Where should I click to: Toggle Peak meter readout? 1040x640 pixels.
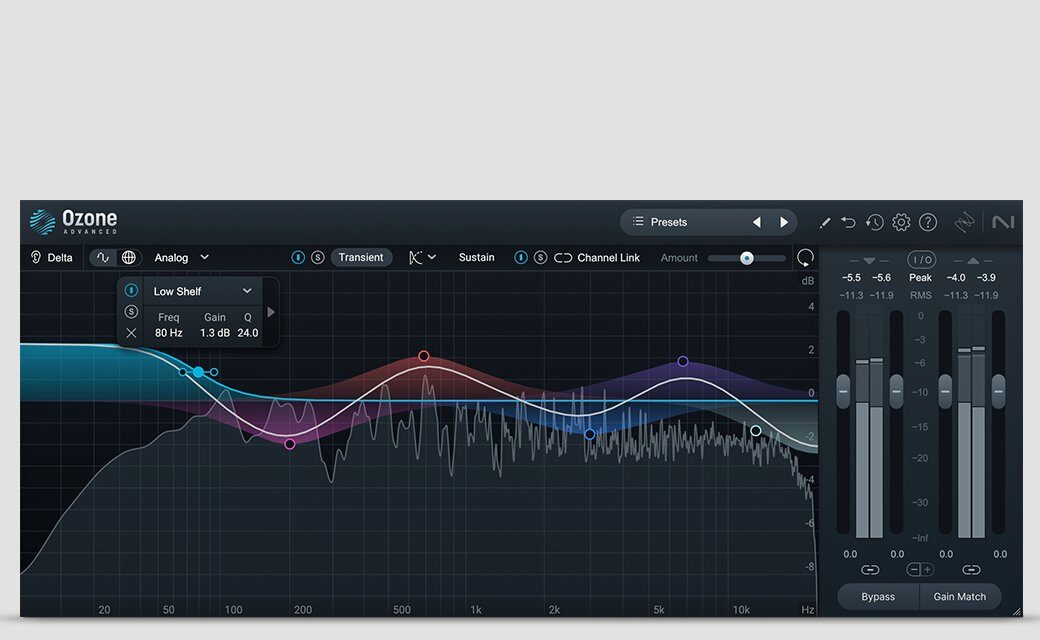click(x=920, y=277)
